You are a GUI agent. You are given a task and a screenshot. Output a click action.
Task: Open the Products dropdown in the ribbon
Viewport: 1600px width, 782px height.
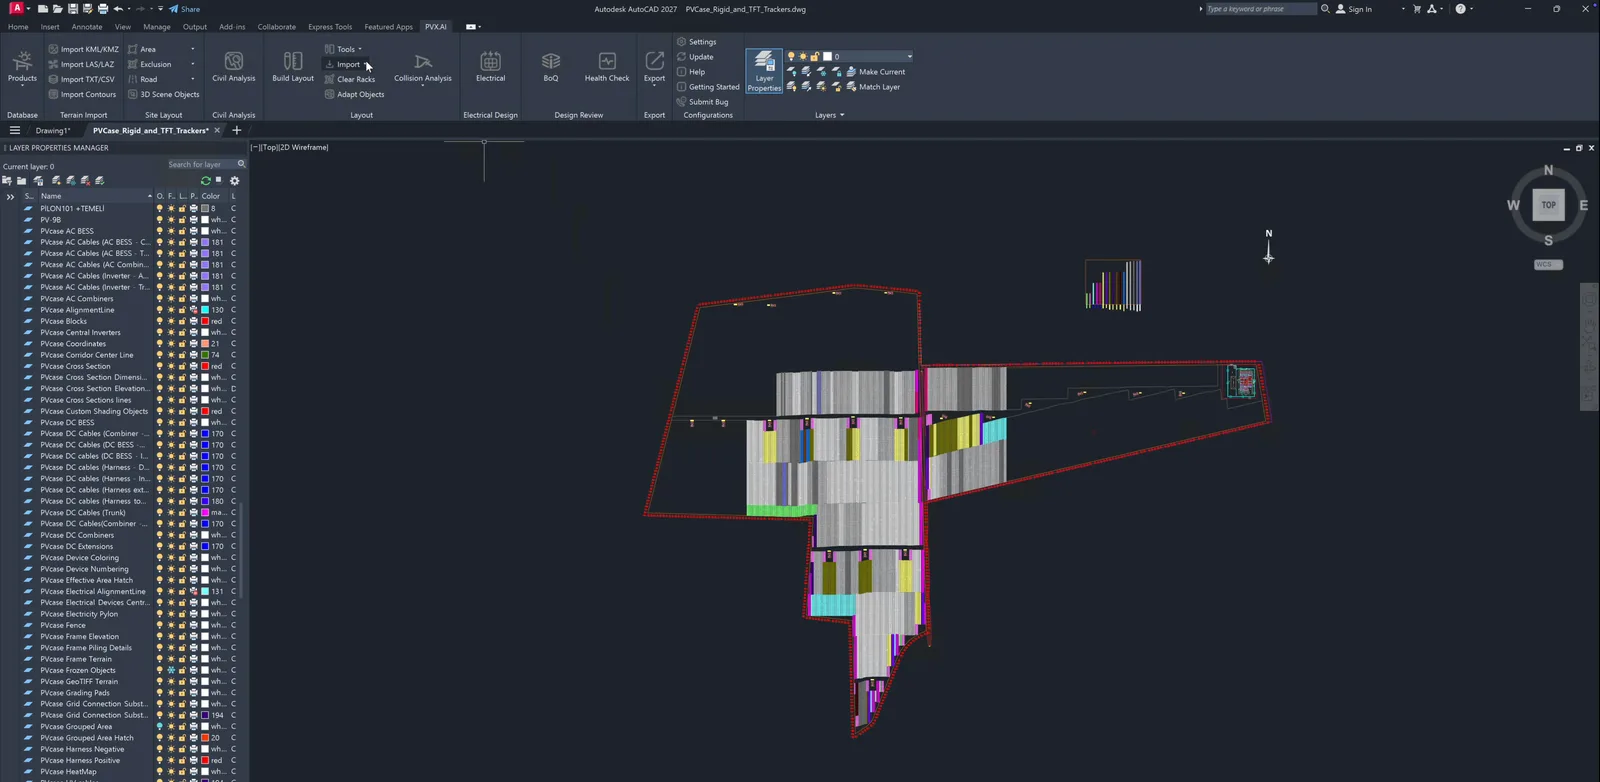(22, 68)
